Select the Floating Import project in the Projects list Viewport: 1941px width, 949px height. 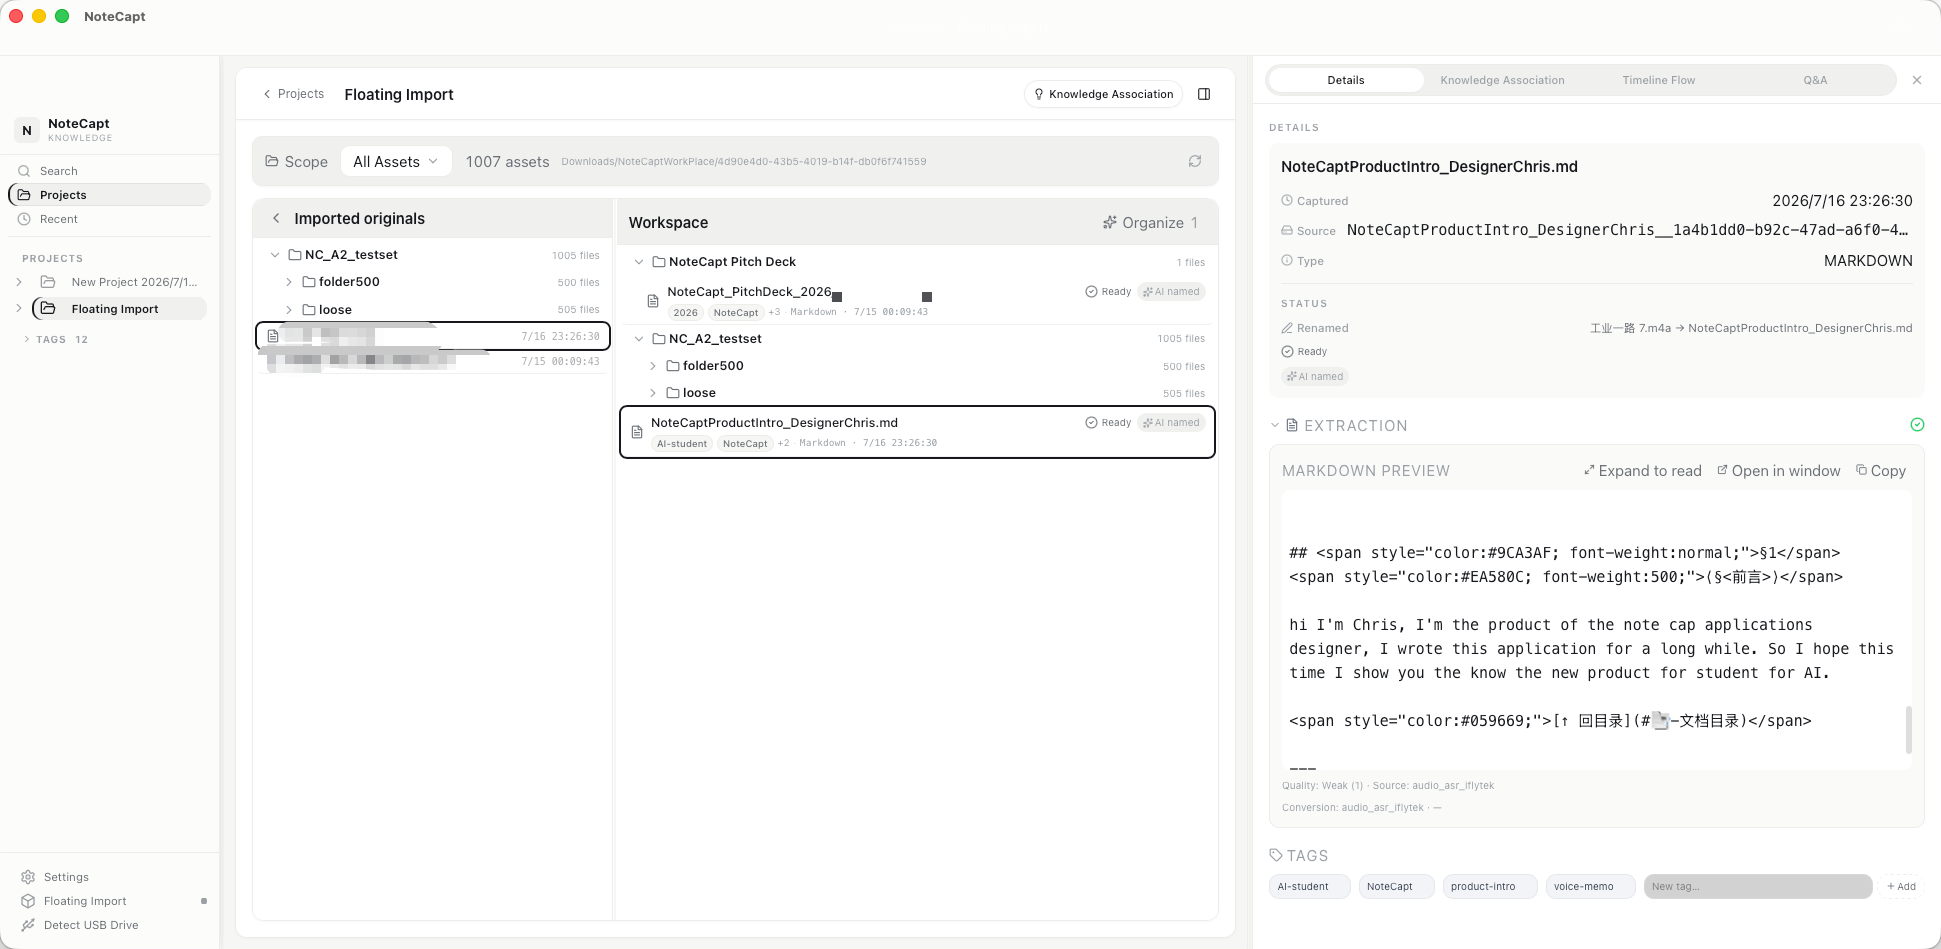pyautogui.click(x=119, y=309)
